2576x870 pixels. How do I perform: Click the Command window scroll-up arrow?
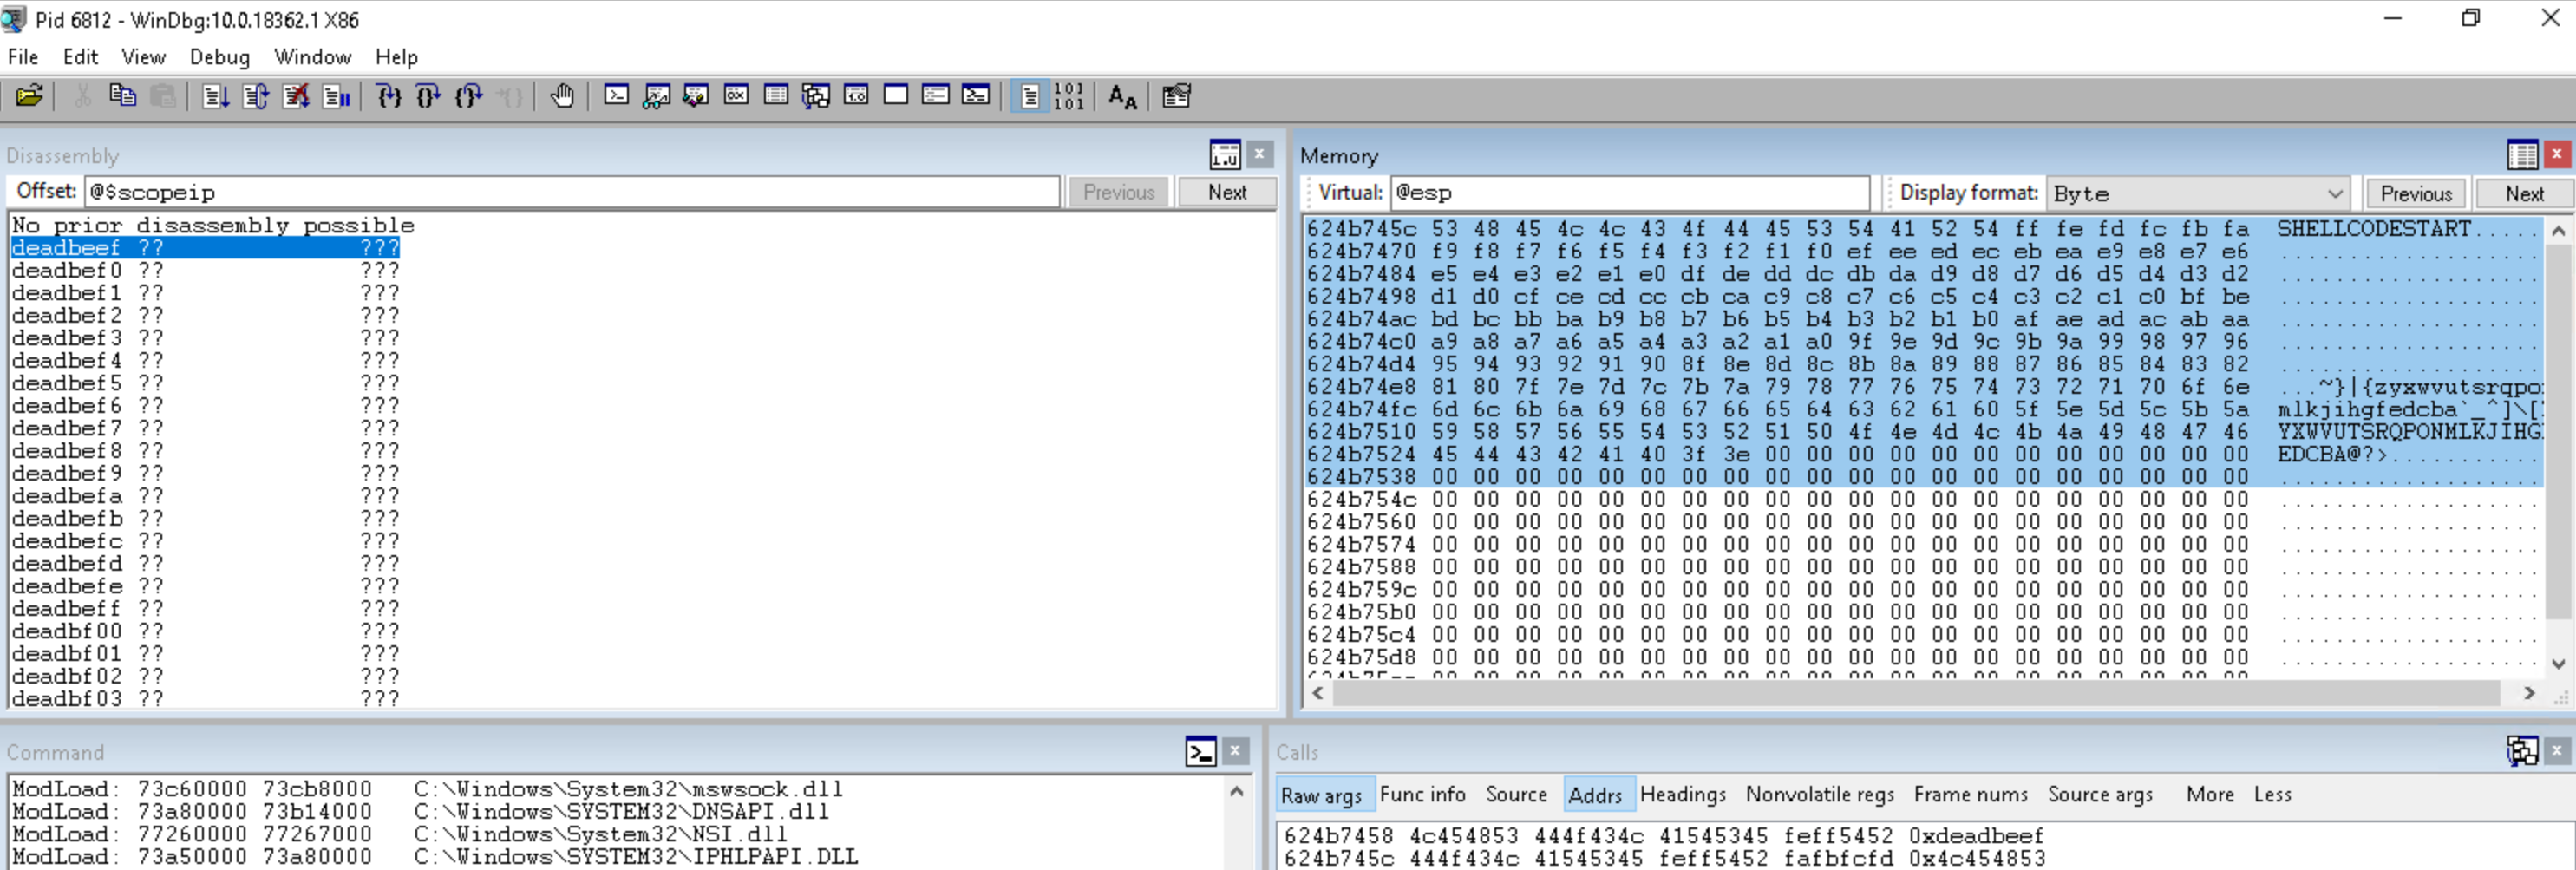[1237, 791]
